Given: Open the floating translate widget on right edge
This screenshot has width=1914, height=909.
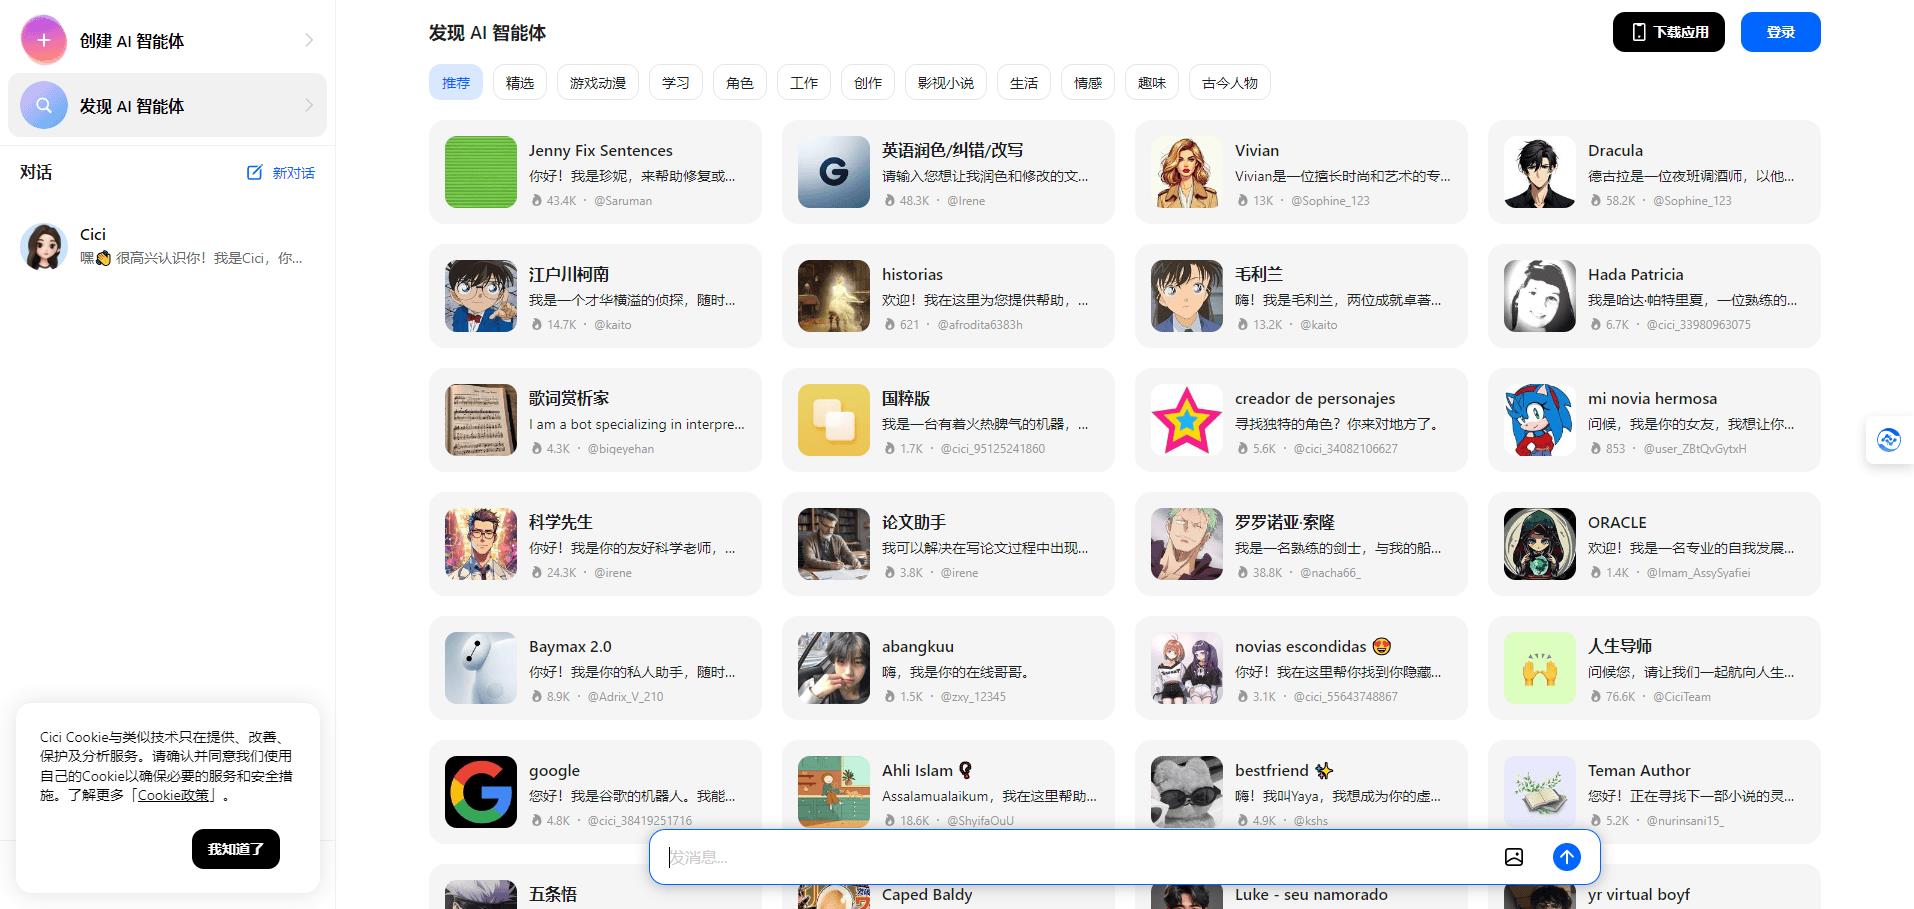Looking at the screenshot, I should click(x=1888, y=440).
